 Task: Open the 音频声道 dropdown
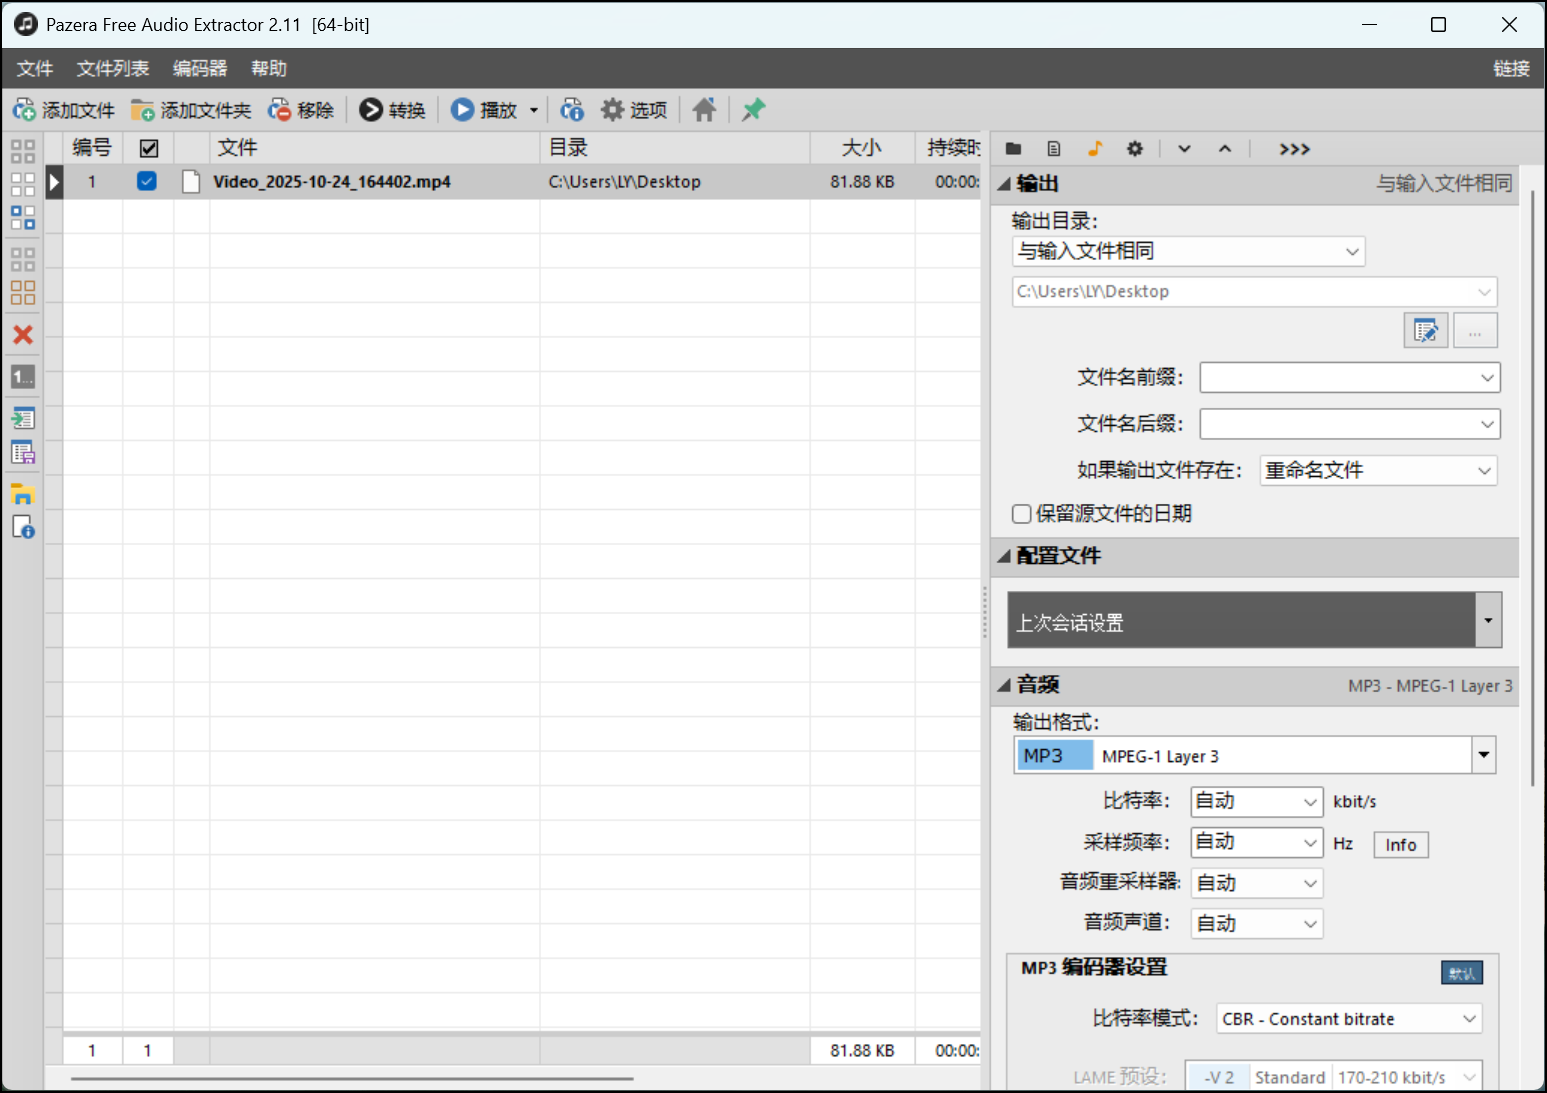click(x=1257, y=924)
